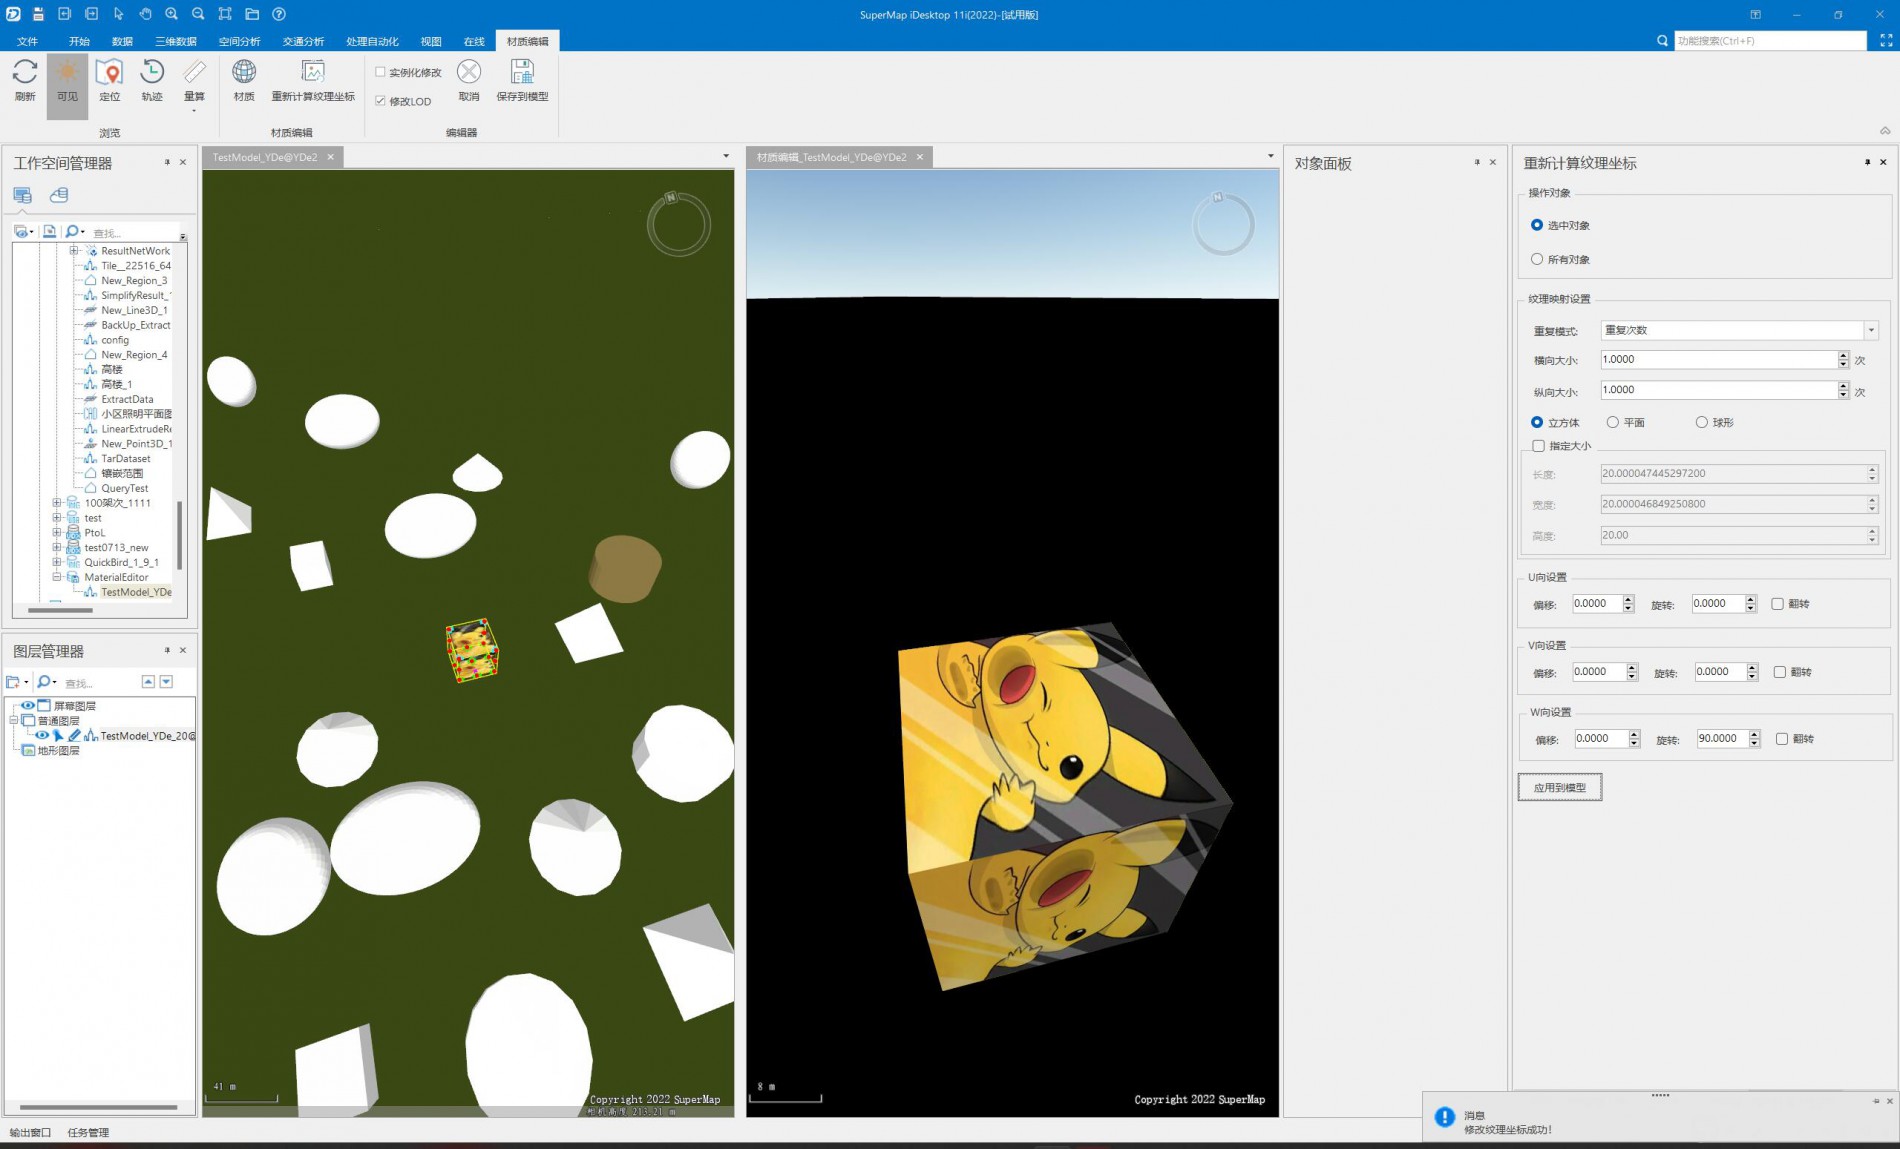The height and width of the screenshot is (1149, 1900).
Task: Select the 选中对象 radio button
Action: [x=1537, y=225]
